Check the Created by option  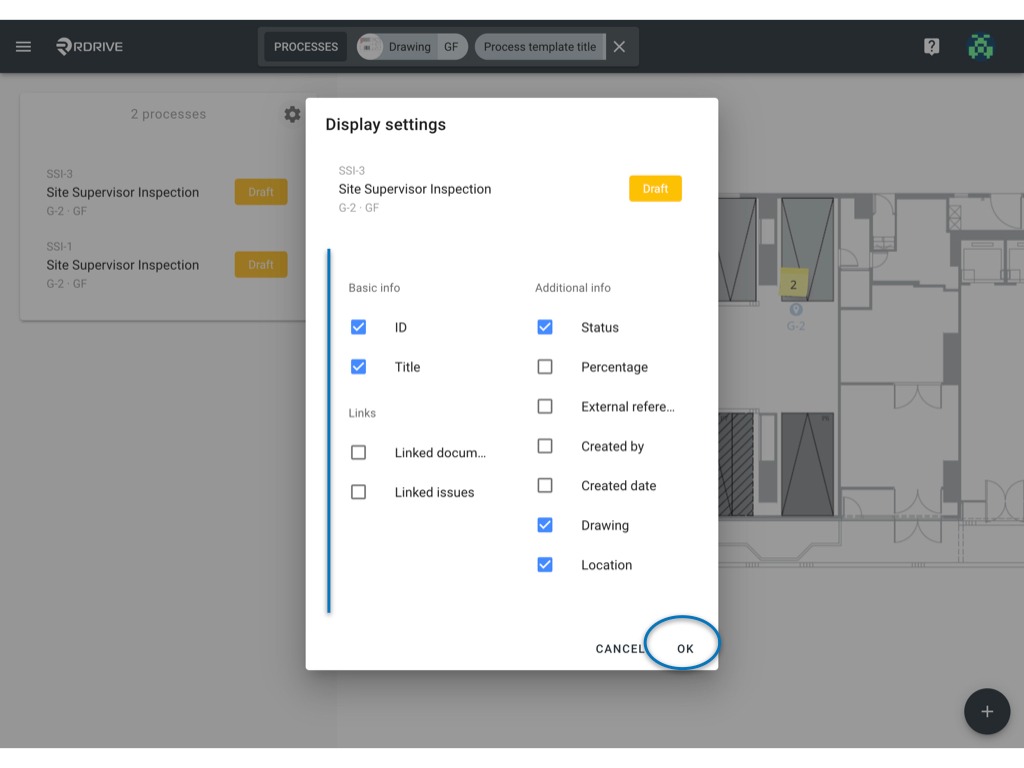pos(545,446)
